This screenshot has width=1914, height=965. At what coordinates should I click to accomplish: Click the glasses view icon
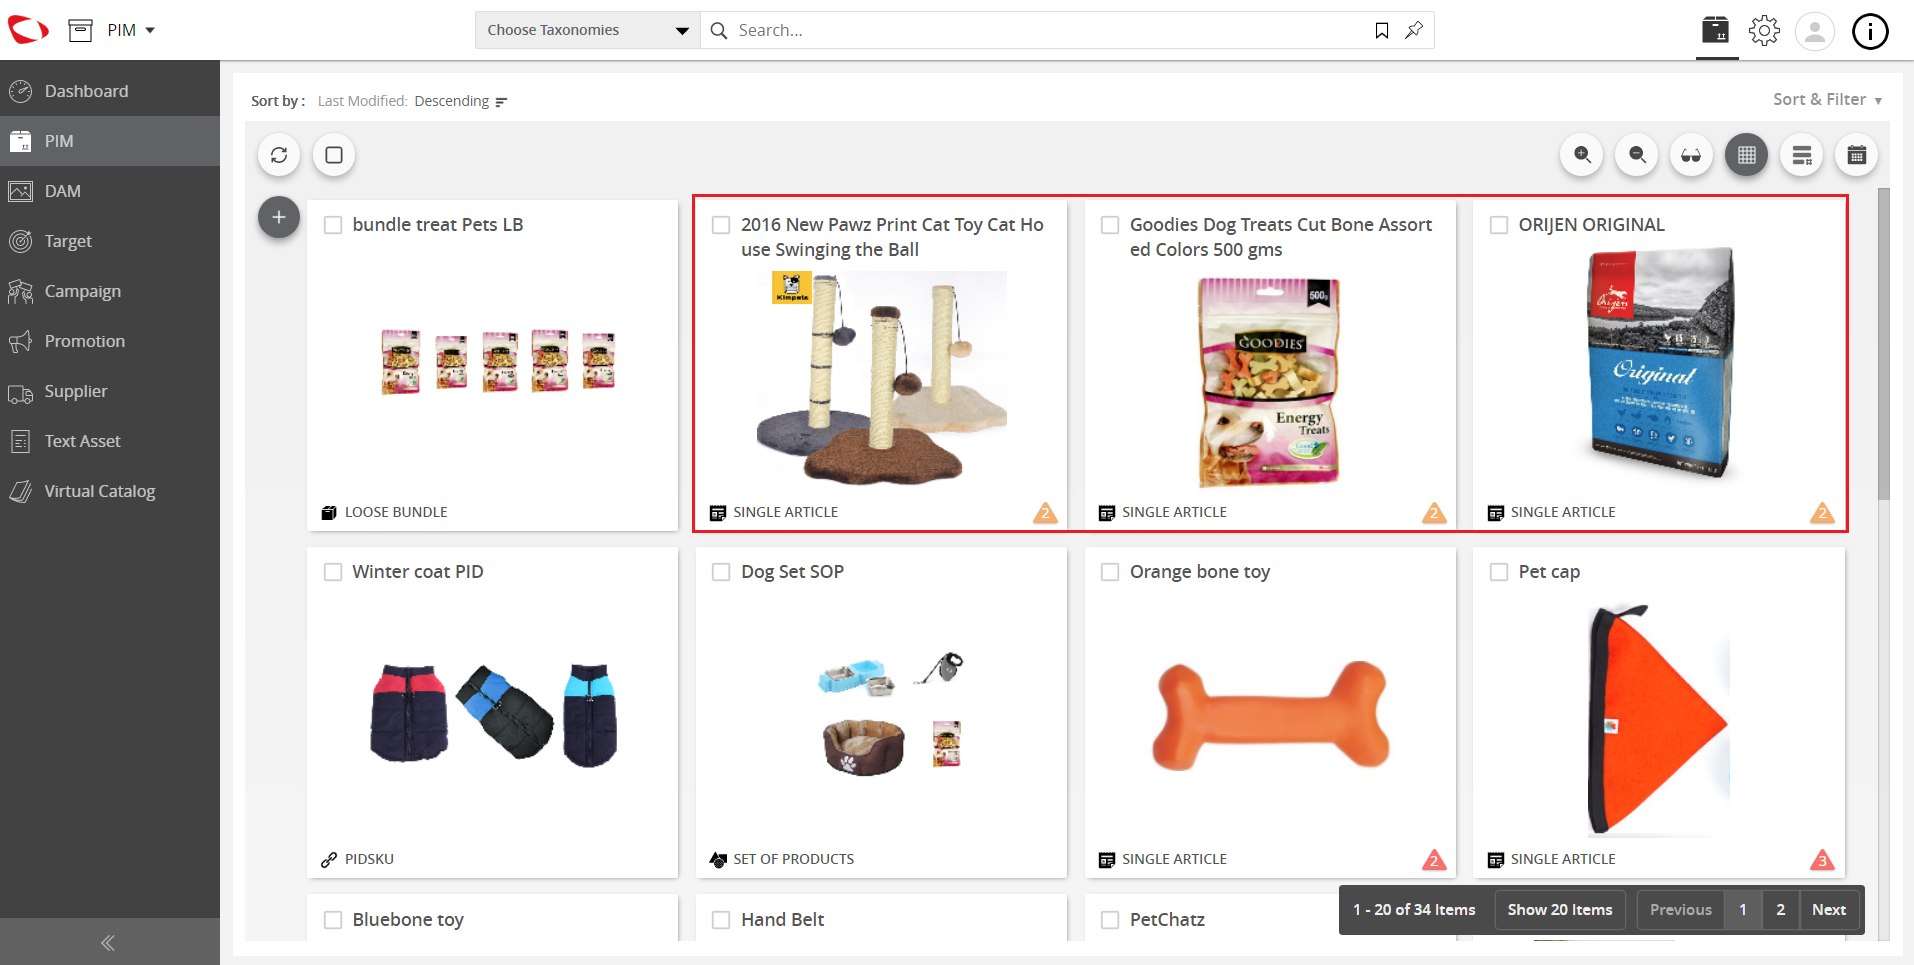(x=1691, y=155)
